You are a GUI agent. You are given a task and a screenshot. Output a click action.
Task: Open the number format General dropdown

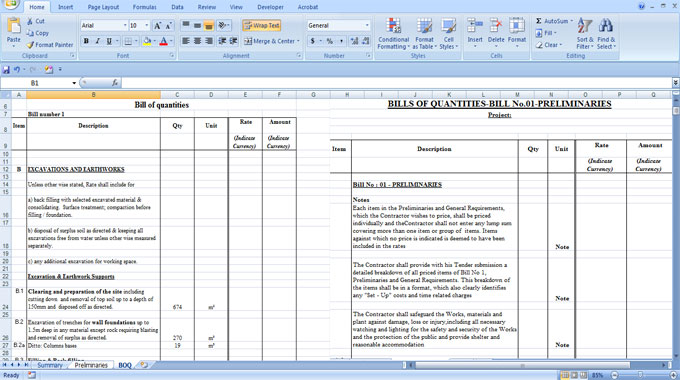367,26
